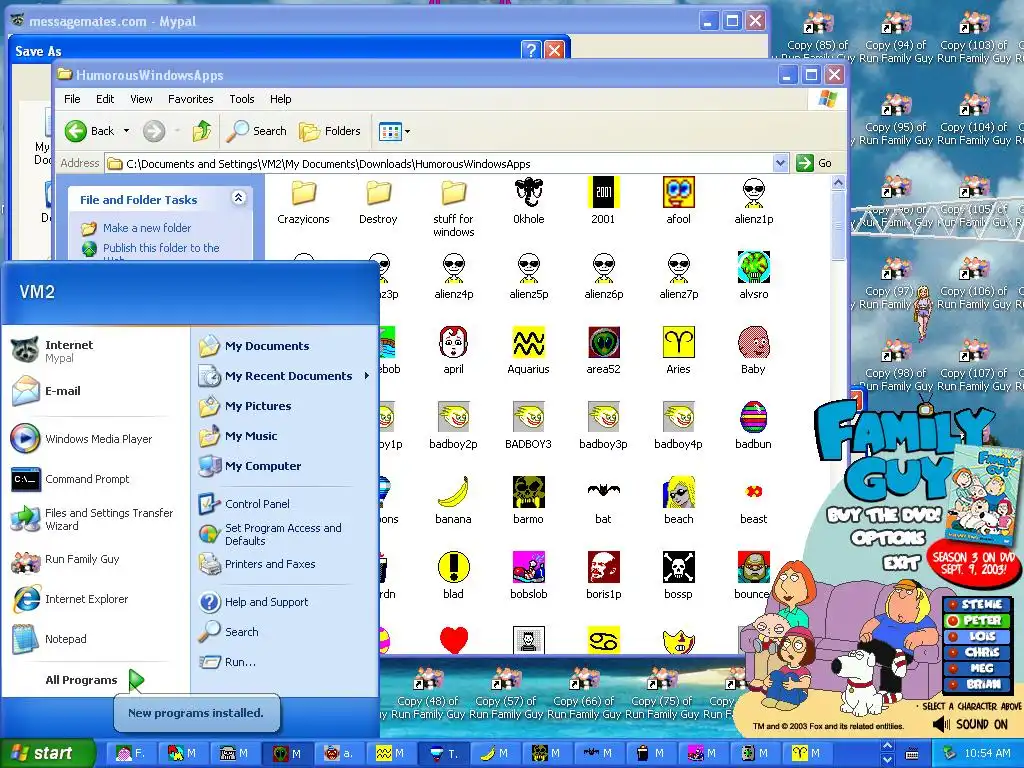Collapse the File and Folder Tasks panel

coord(238,198)
